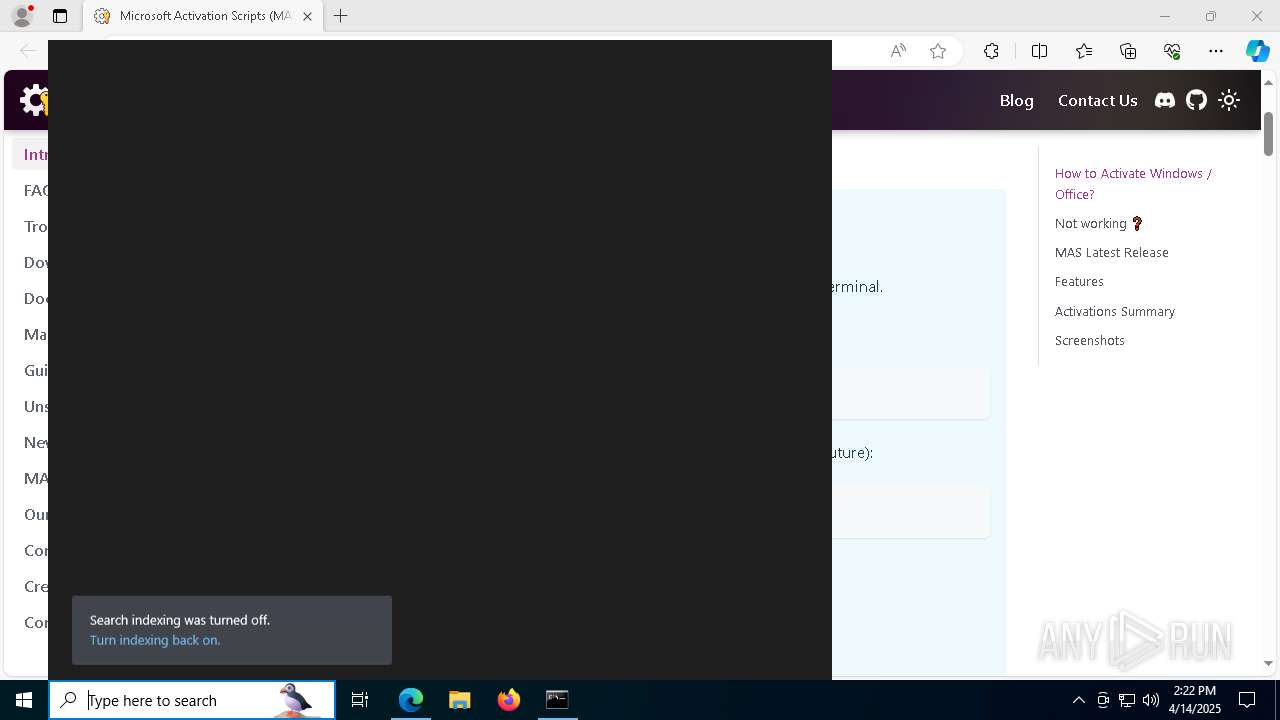Go back with the browser back arrow
Viewport: 1280px width, 720px height.
pos(28,51)
